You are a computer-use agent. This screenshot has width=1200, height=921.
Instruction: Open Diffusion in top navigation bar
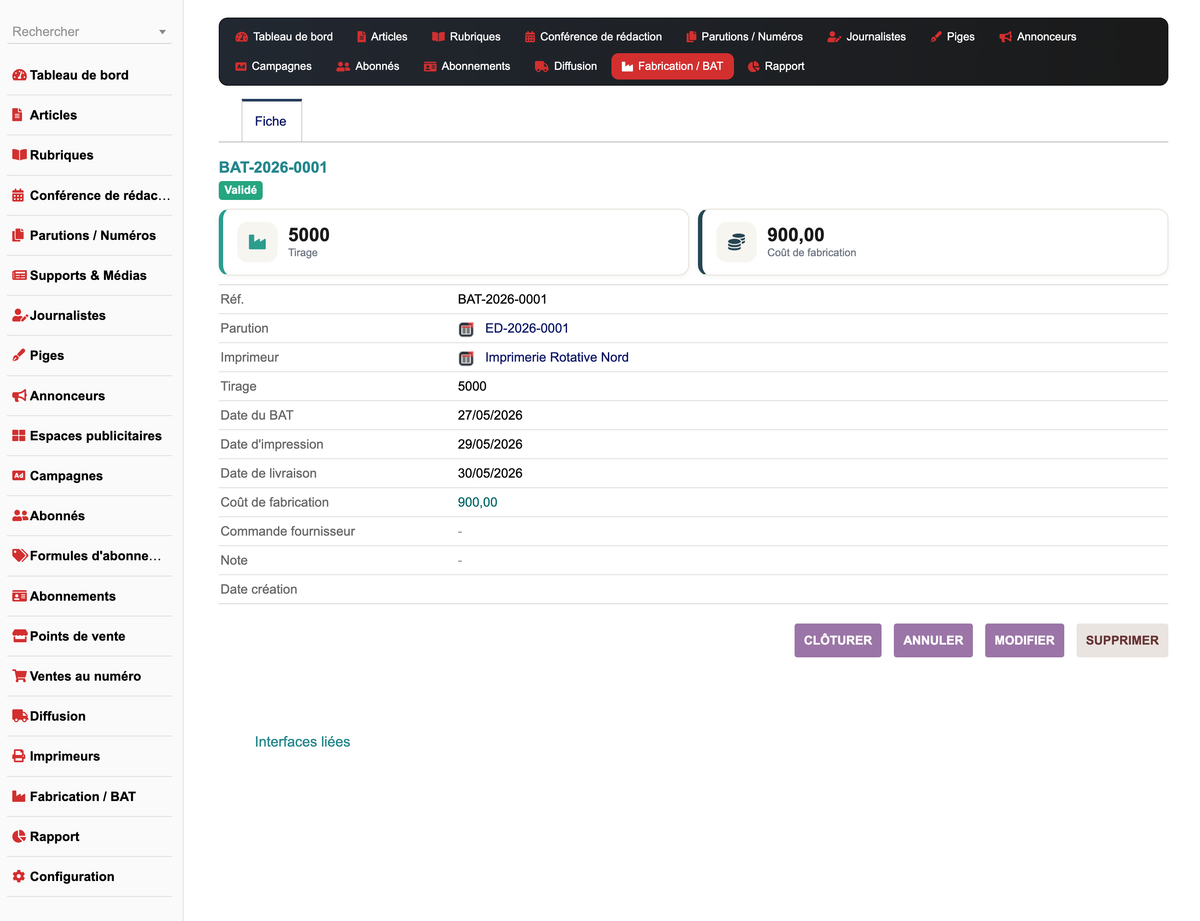[x=566, y=66]
